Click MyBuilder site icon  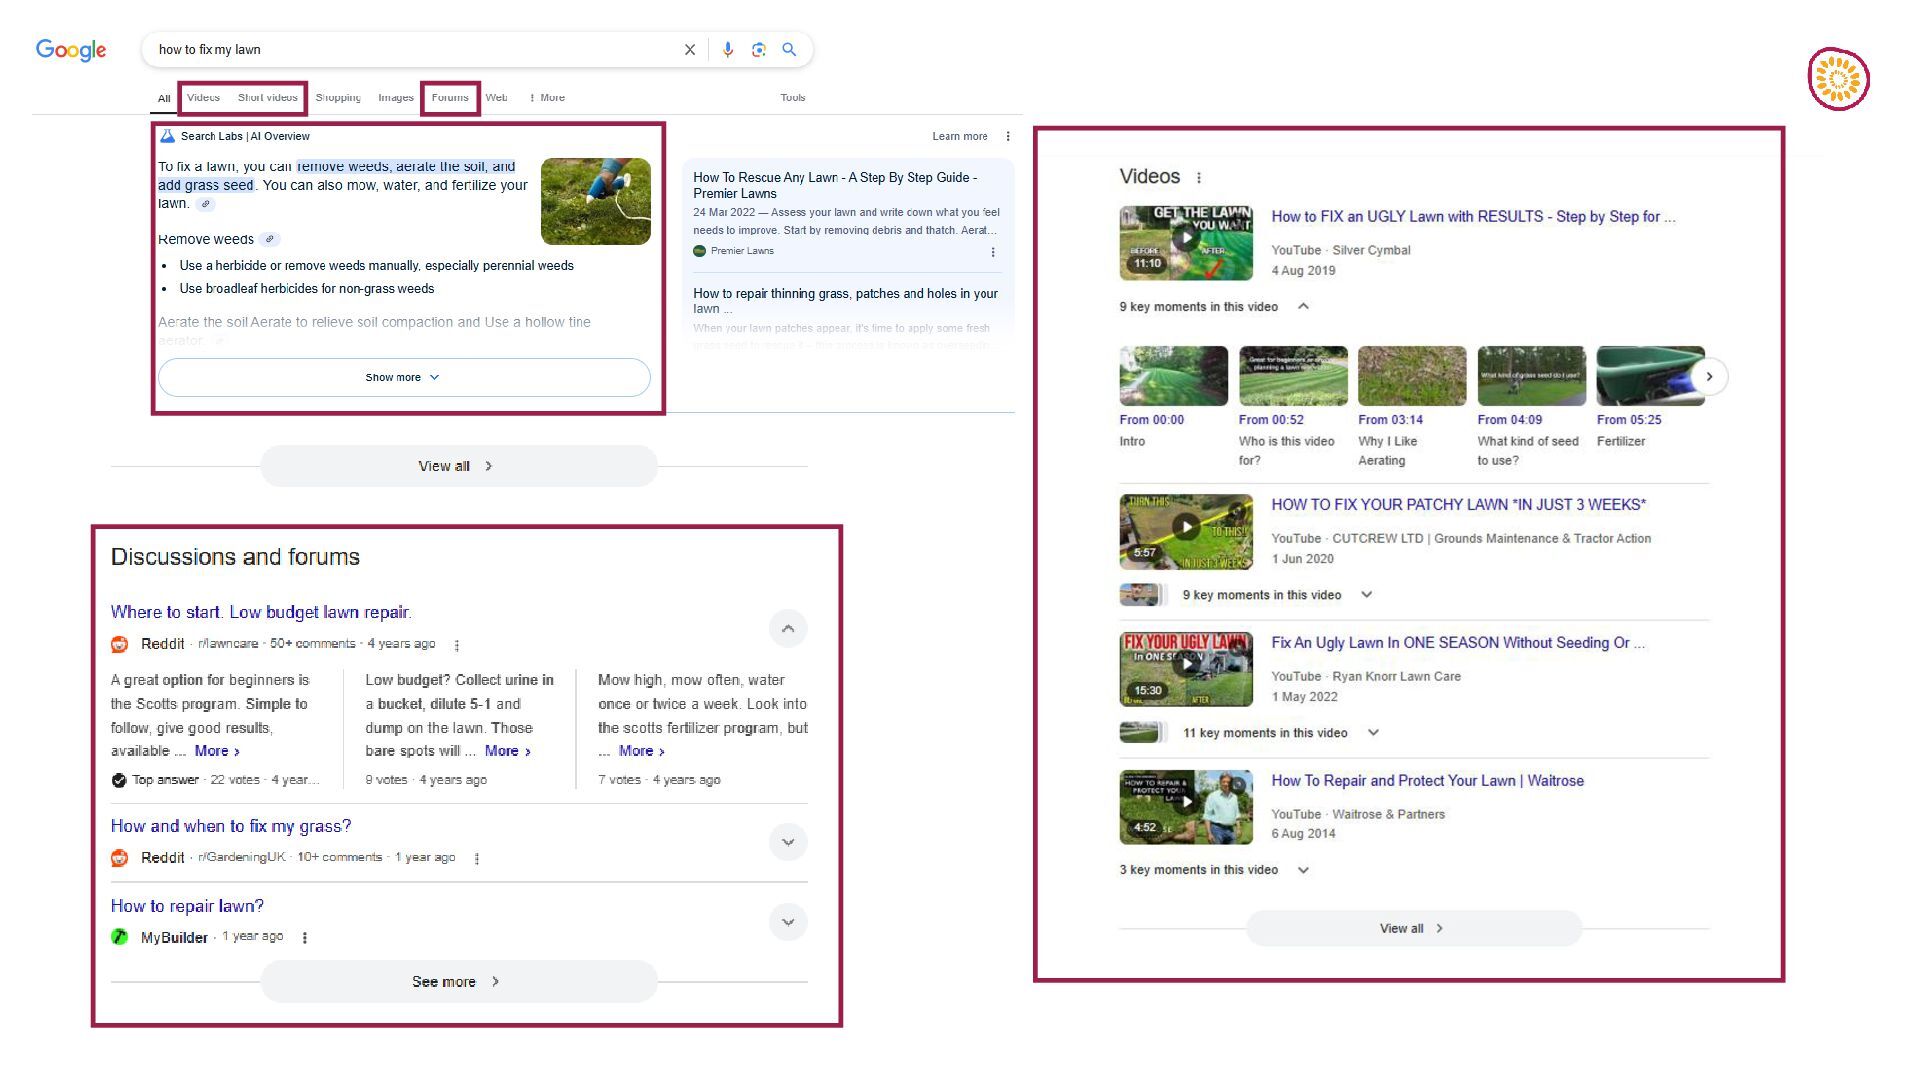click(120, 938)
